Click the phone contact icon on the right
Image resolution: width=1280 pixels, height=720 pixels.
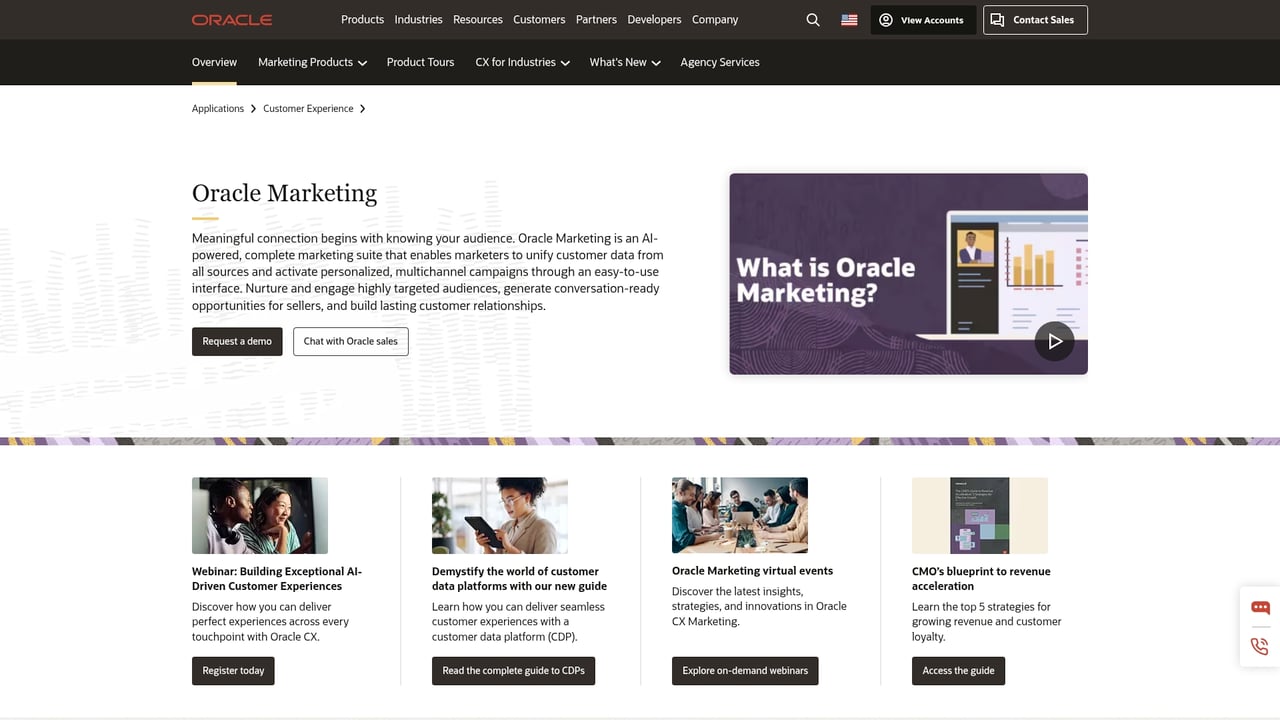pos(1259,646)
